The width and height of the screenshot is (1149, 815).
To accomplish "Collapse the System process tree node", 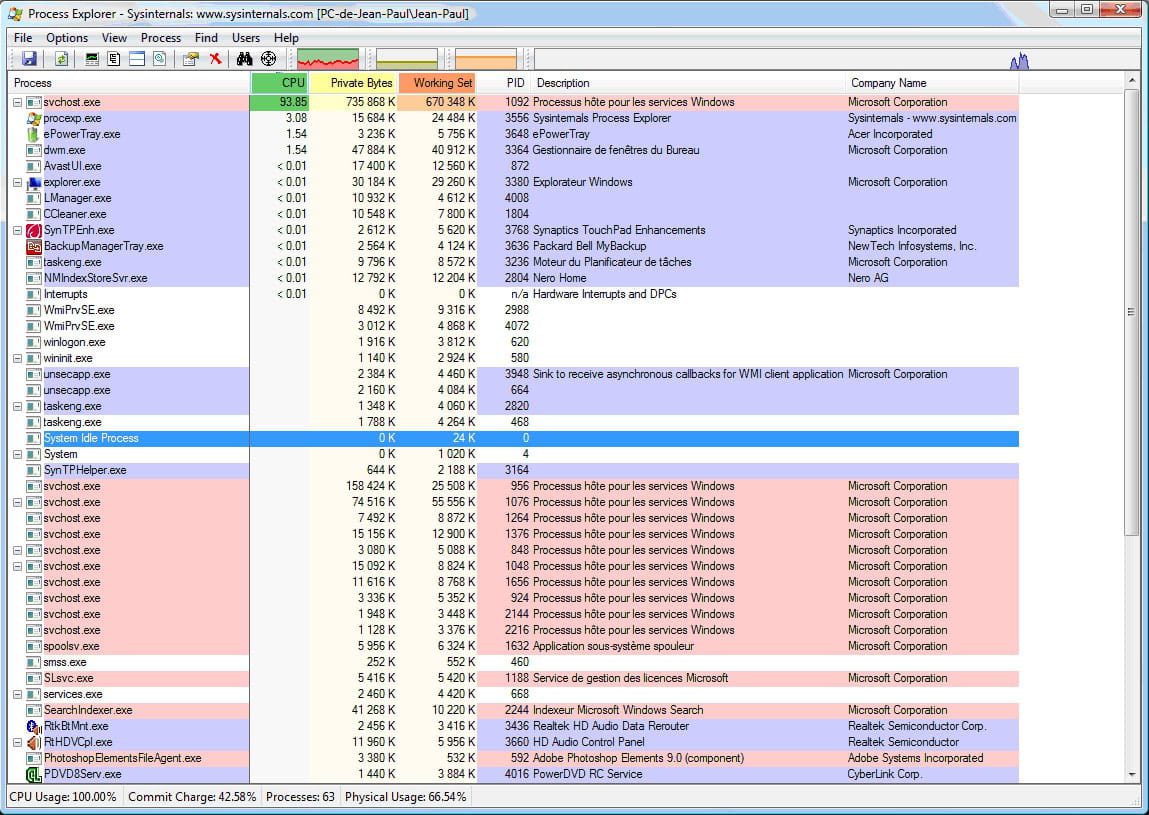I will 18,454.
